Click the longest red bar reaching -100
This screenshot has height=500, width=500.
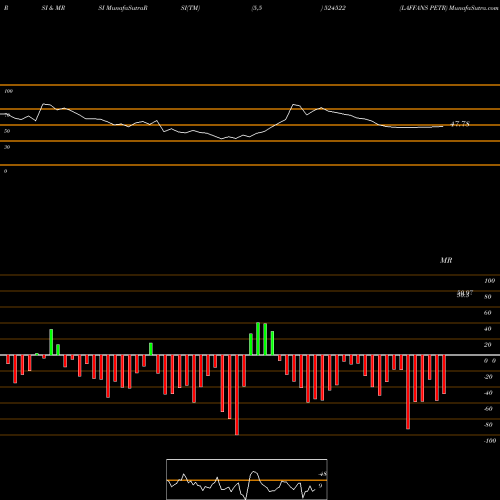pos(237,395)
